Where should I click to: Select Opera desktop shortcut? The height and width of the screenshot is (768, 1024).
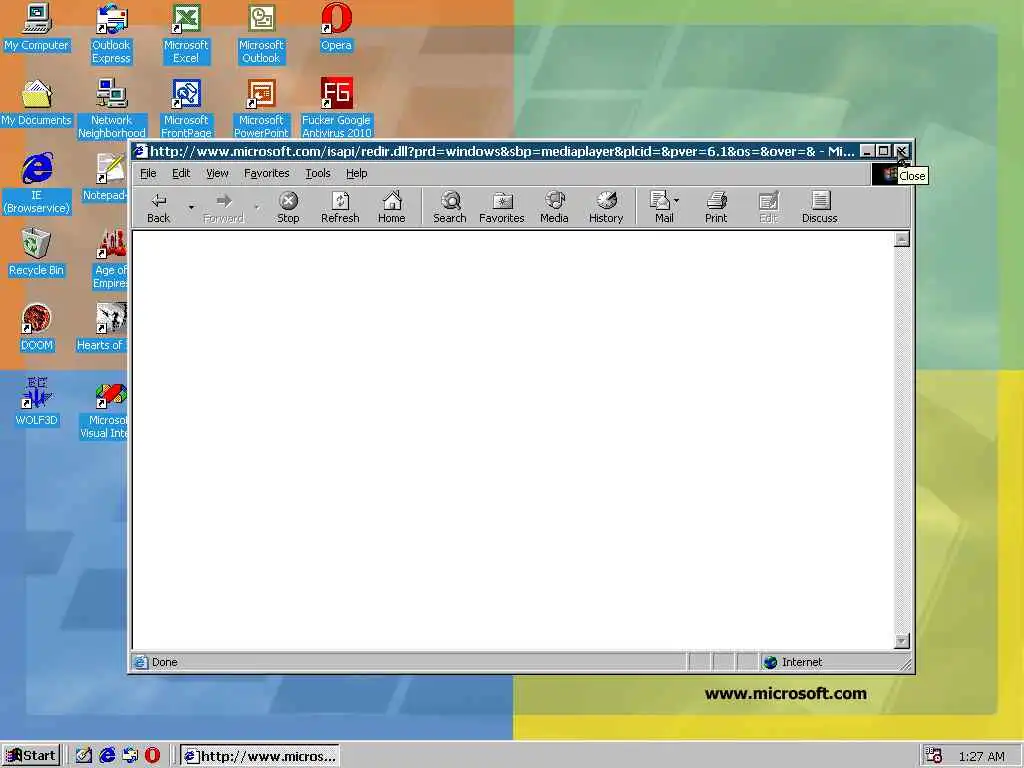pyautogui.click(x=336, y=27)
